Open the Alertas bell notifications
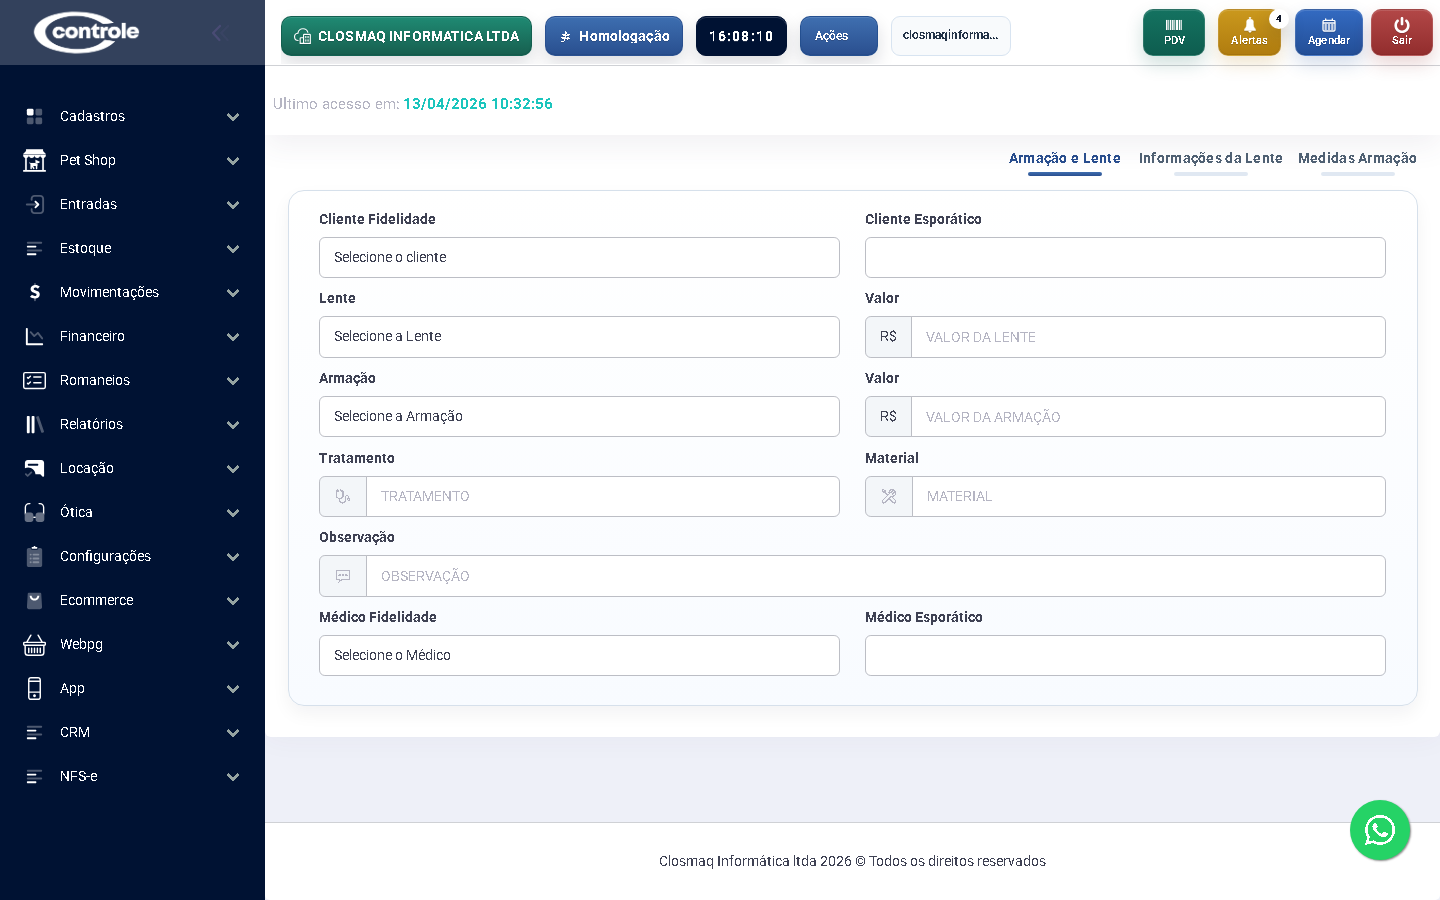1440x900 pixels. pos(1249,32)
